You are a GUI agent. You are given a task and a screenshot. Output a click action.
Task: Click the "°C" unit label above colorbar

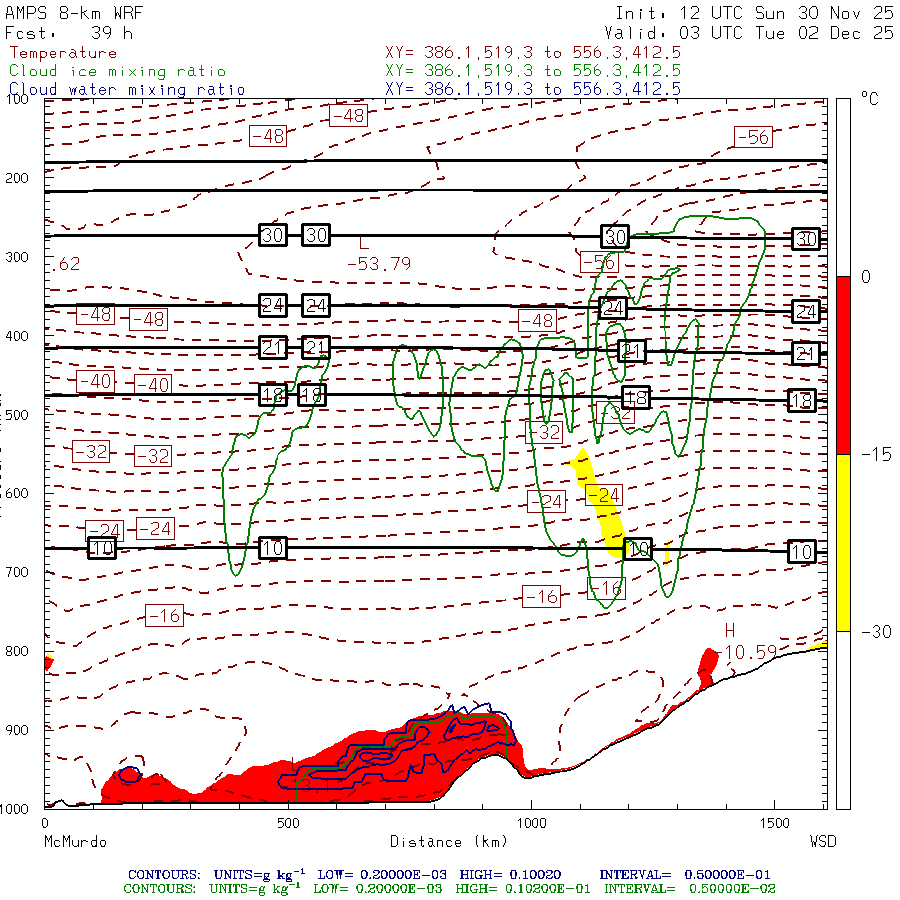tap(870, 99)
